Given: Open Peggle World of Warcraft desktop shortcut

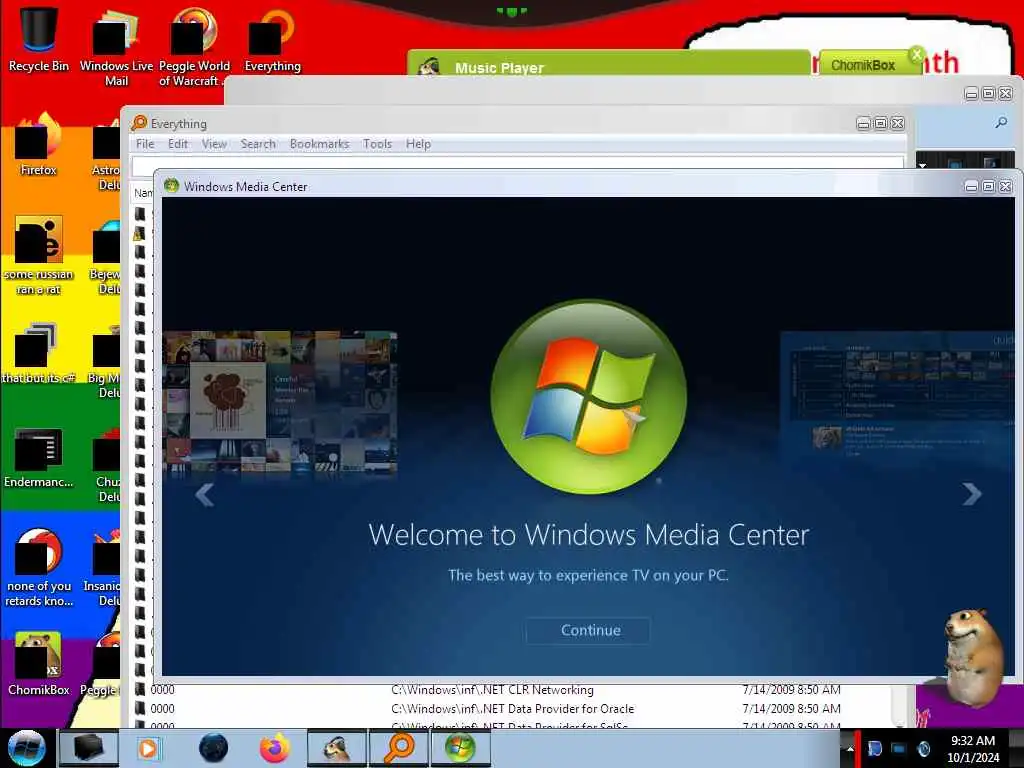Looking at the screenshot, I should tap(194, 47).
